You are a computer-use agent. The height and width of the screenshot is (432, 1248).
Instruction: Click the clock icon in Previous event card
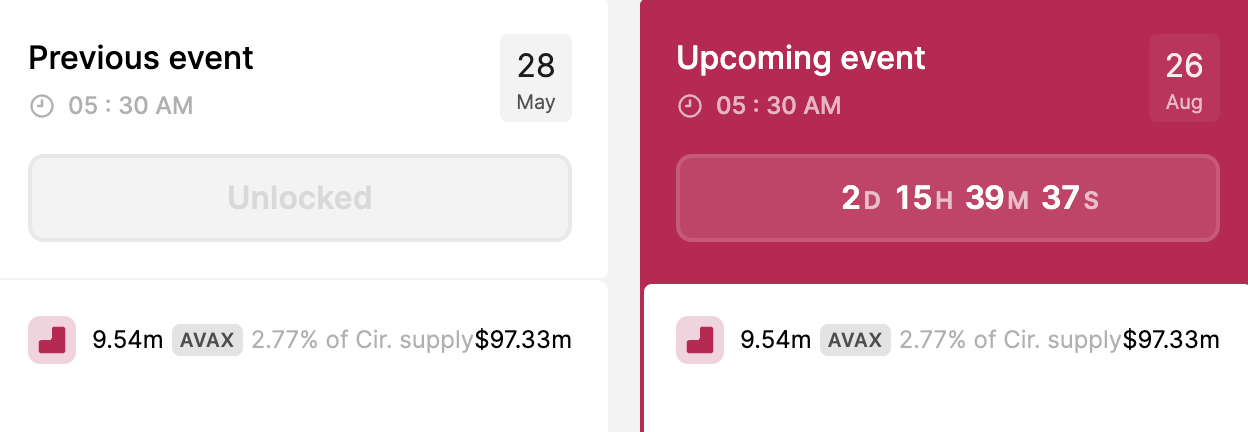coord(41,105)
